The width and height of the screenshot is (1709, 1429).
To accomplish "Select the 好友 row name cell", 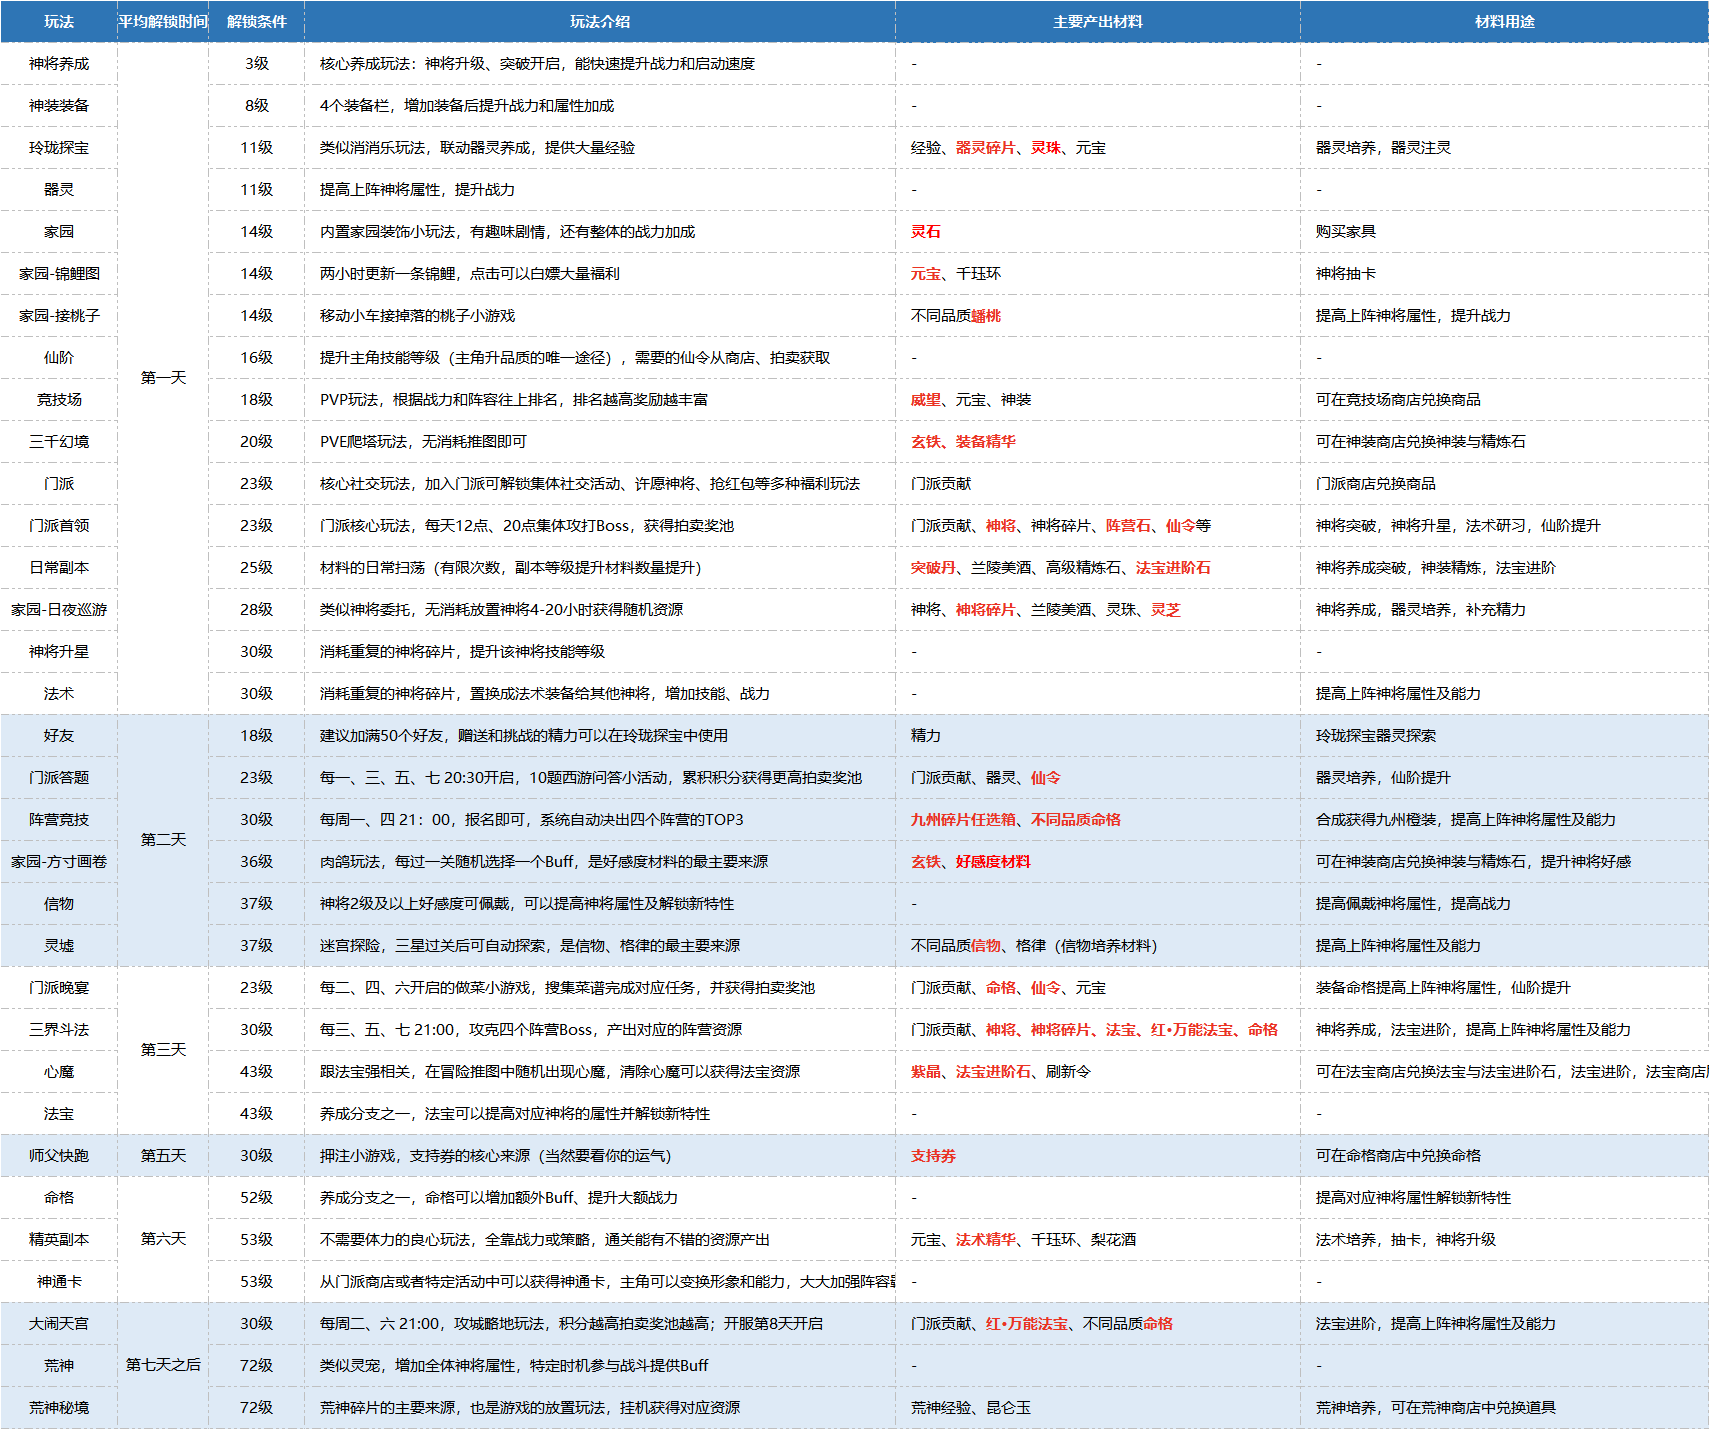I will (x=59, y=736).
